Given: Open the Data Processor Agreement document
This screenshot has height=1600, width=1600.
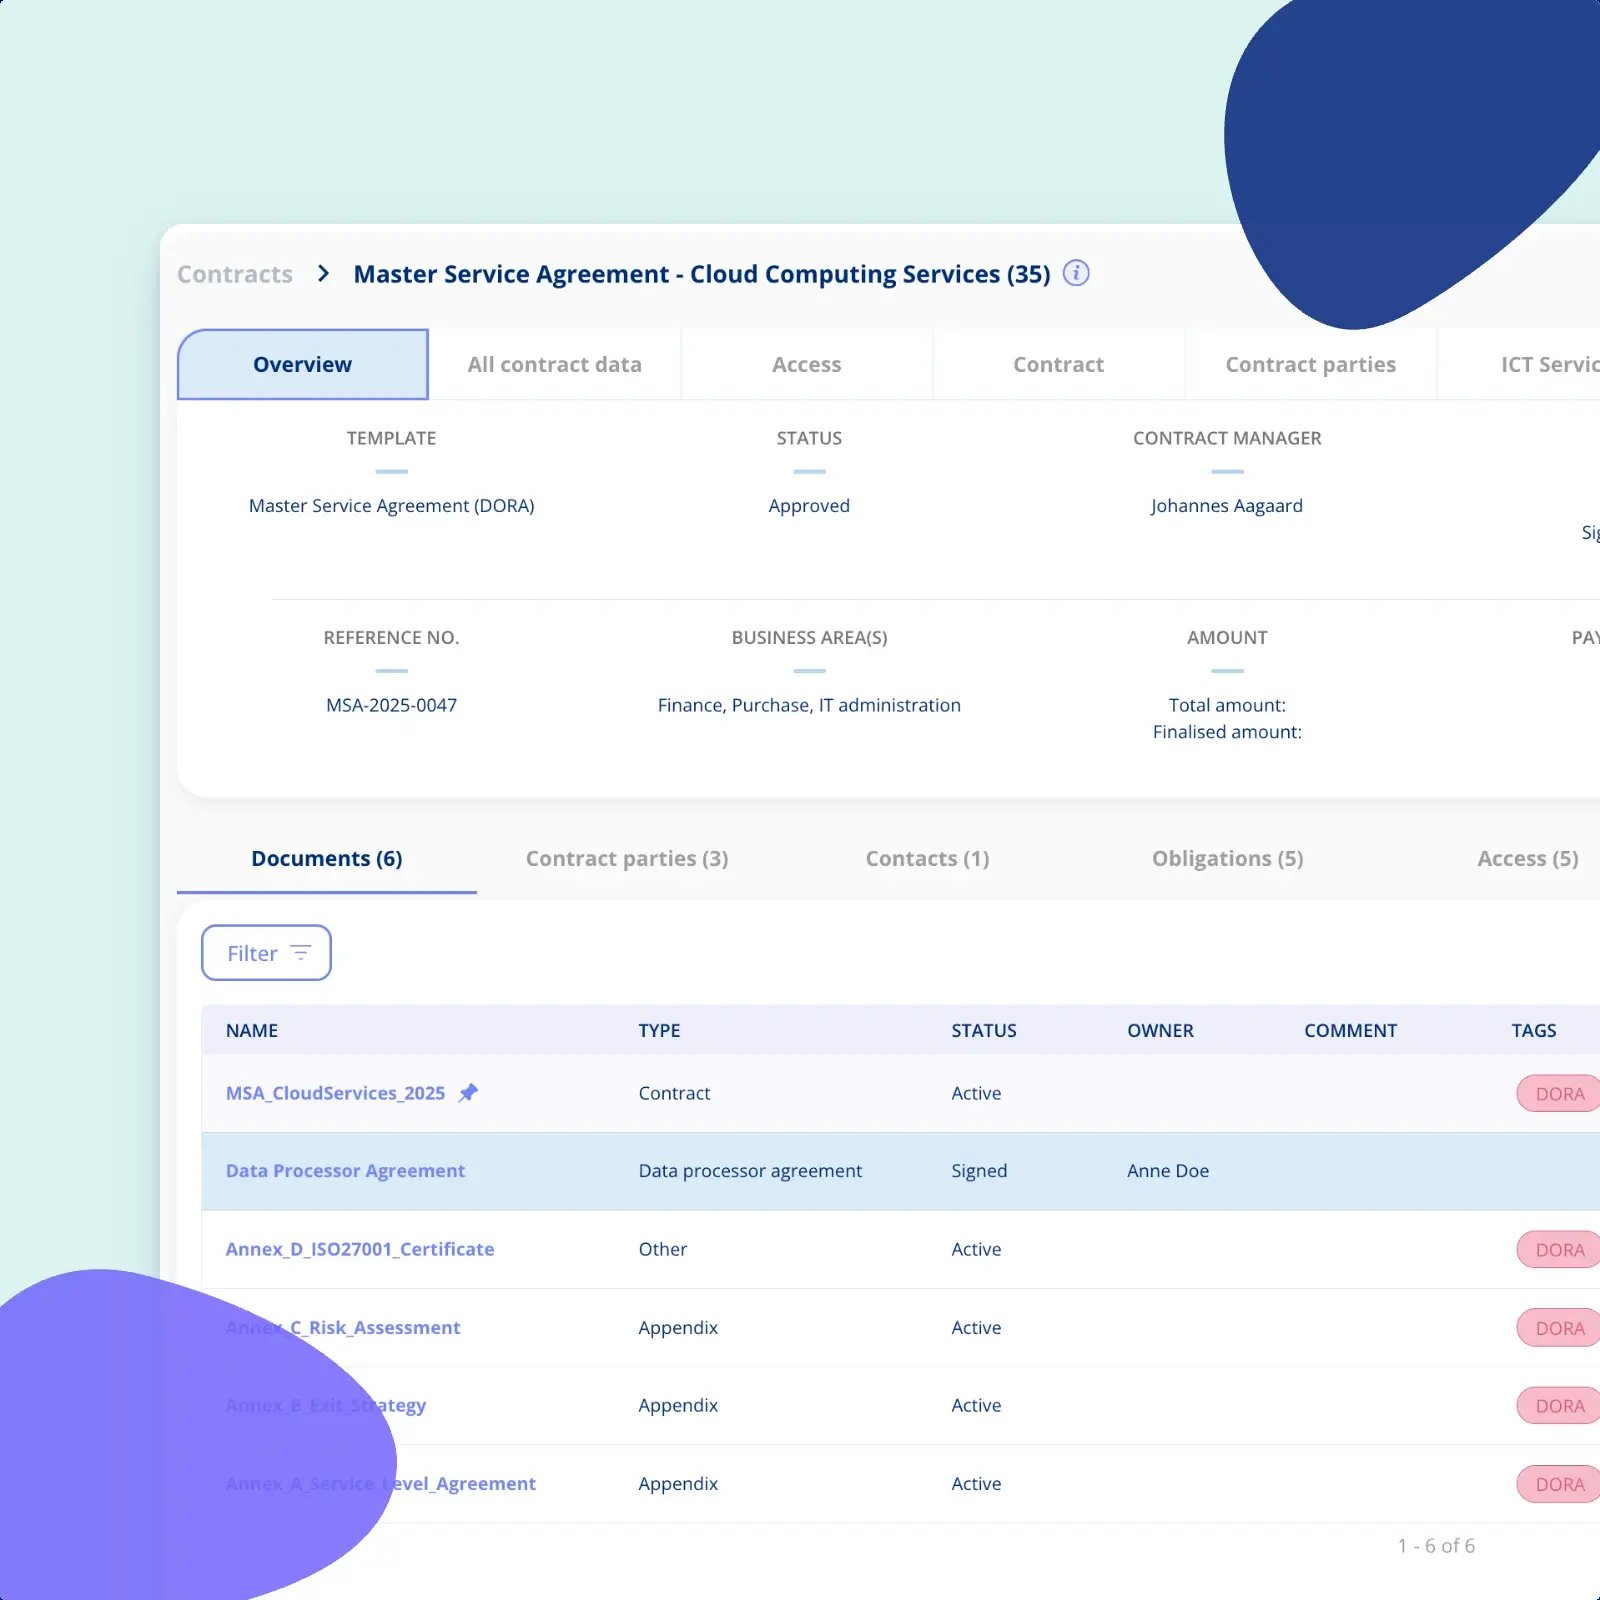Looking at the screenshot, I should tap(345, 1171).
